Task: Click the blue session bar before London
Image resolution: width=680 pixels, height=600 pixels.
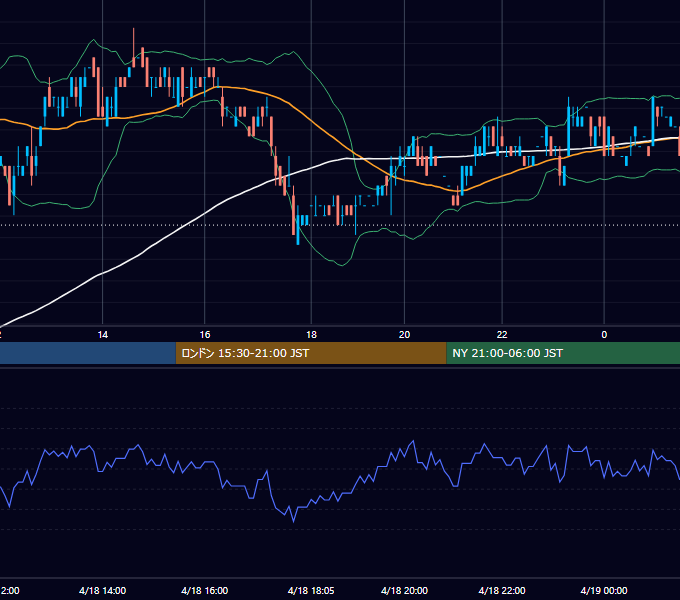Action: click(x=88, y=353)
